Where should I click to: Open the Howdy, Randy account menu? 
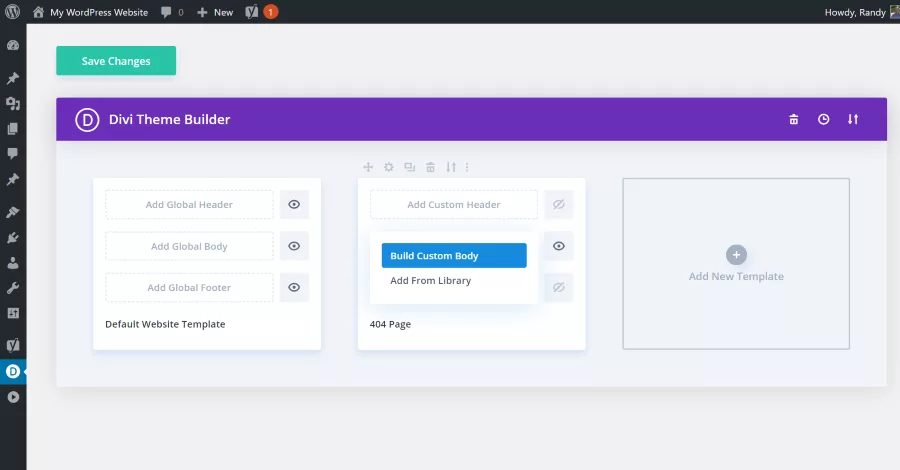861,12
